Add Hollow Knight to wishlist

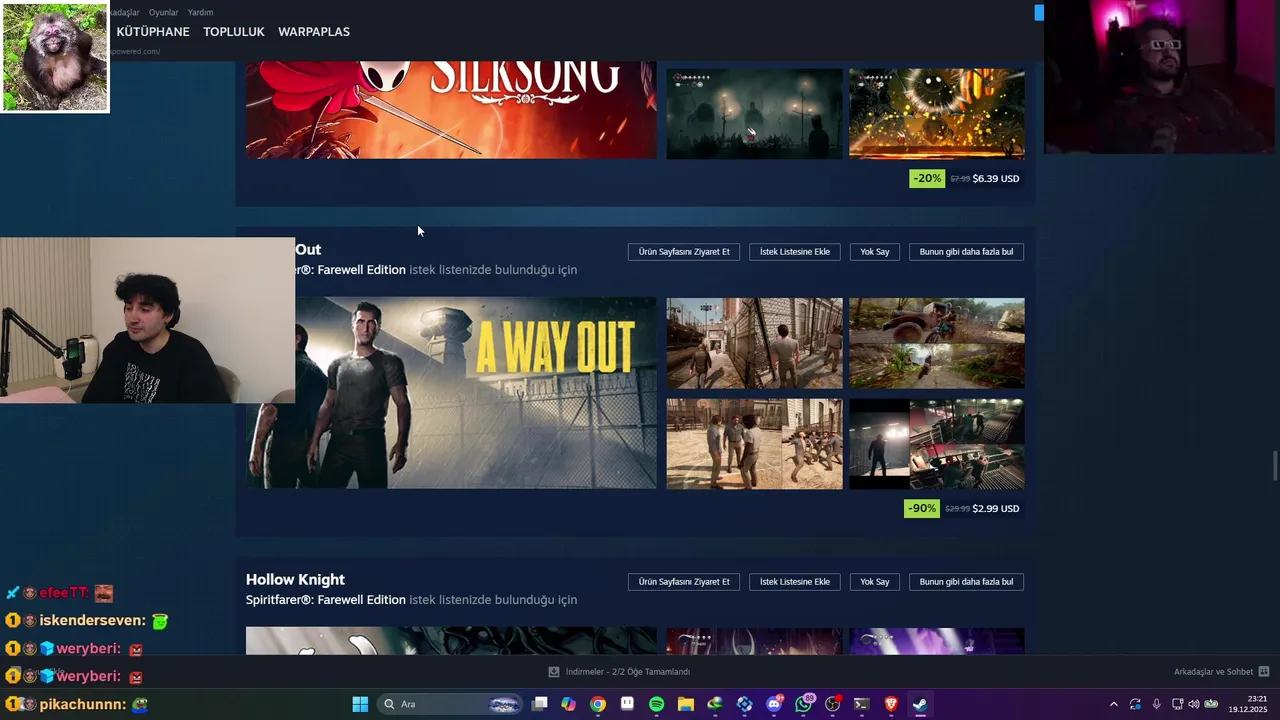point(795,582)
